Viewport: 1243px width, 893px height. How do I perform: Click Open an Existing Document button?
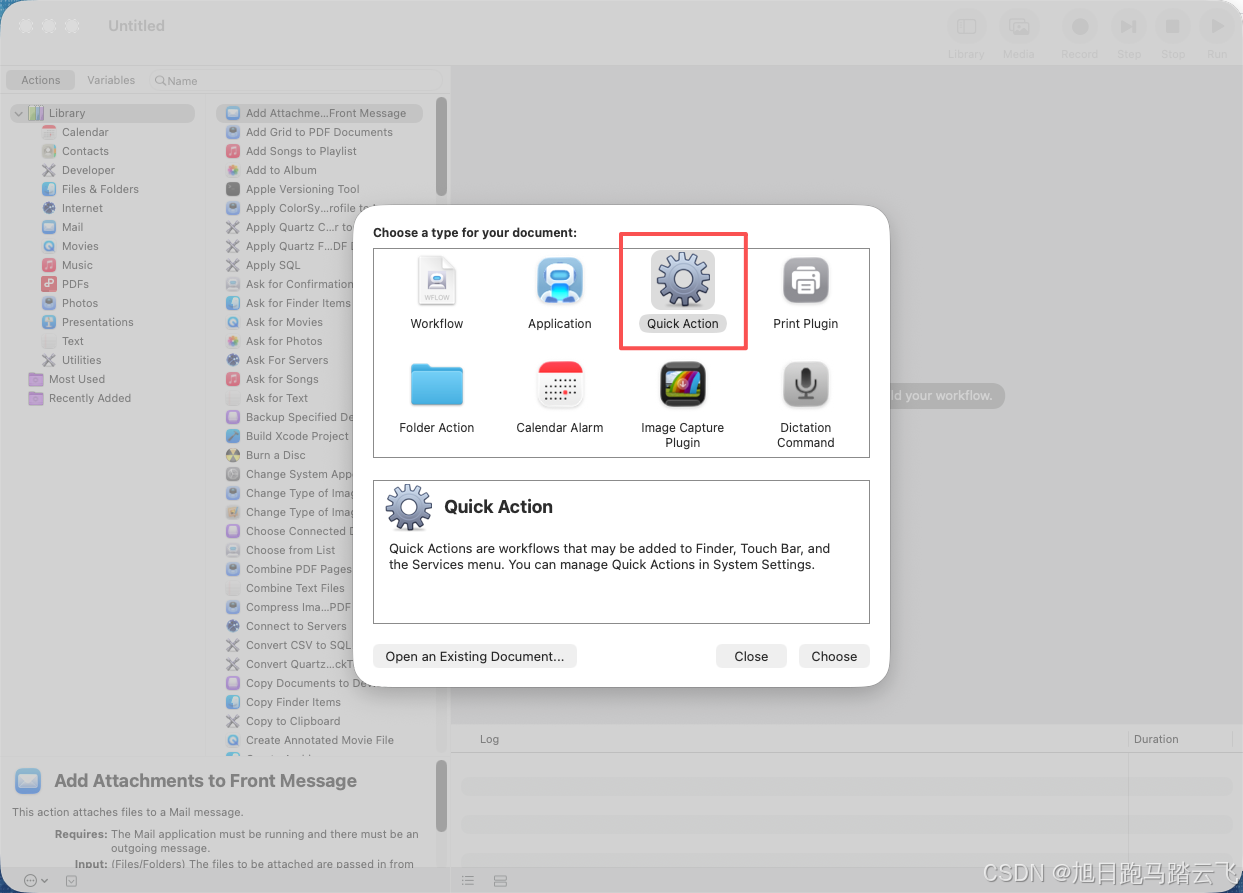click(x=475, y=656)
